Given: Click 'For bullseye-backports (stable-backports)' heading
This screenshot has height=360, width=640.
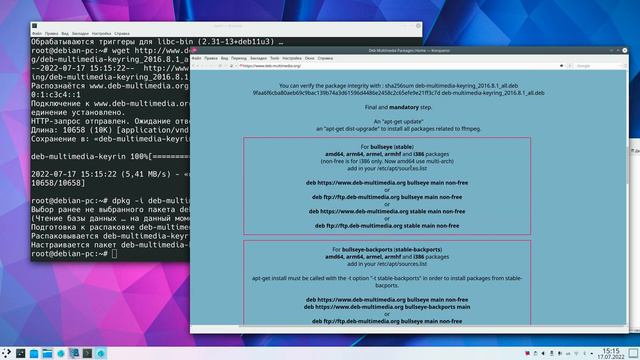Looking at the screenshot, I should [x=387, y=249].
